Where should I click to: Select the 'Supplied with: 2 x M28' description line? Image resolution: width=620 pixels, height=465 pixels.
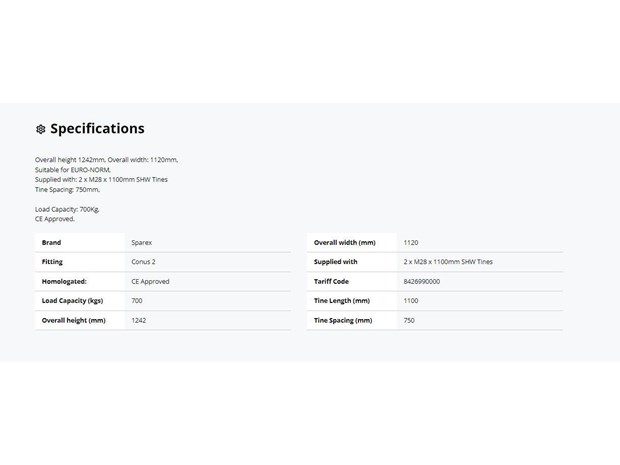pyautogui.click(x=101, y=180)
